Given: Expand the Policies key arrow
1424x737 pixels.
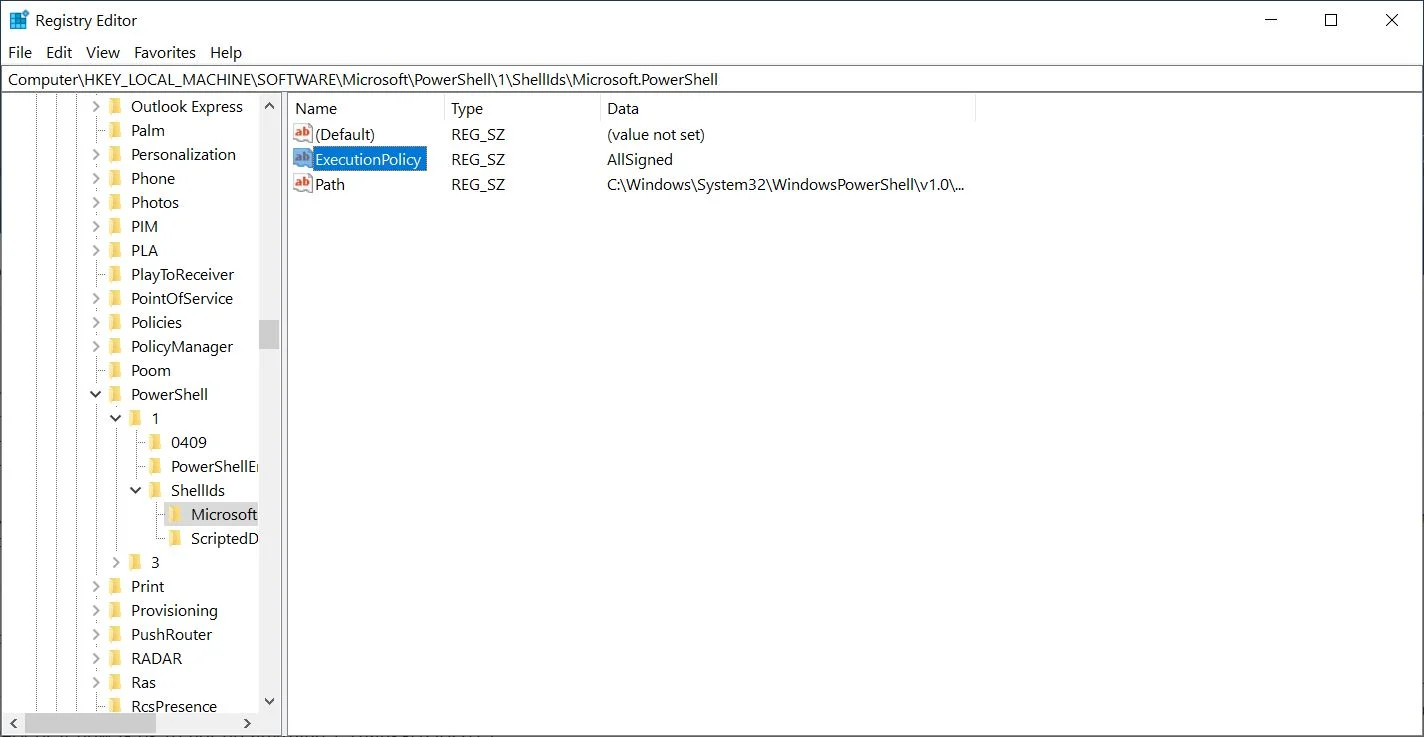Looking at the screenshot, I should tap(96, 322).
